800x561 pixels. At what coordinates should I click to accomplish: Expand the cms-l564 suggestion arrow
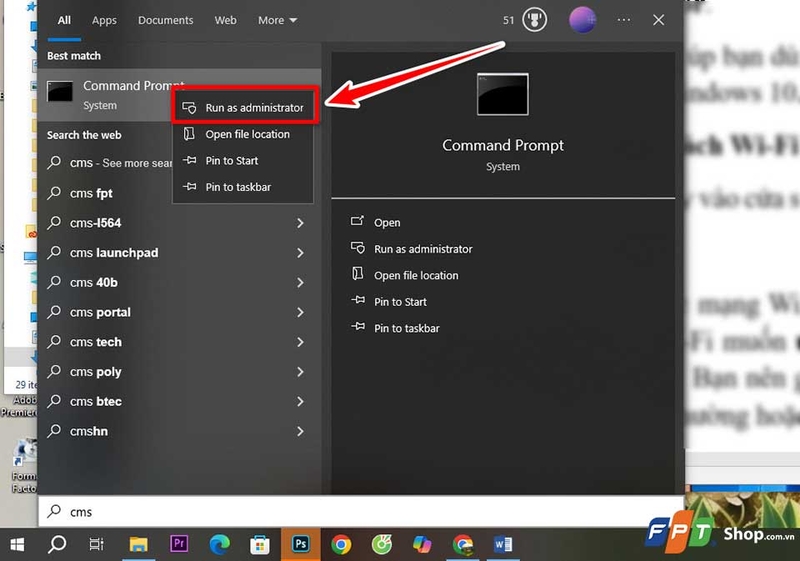pos(300,223)
